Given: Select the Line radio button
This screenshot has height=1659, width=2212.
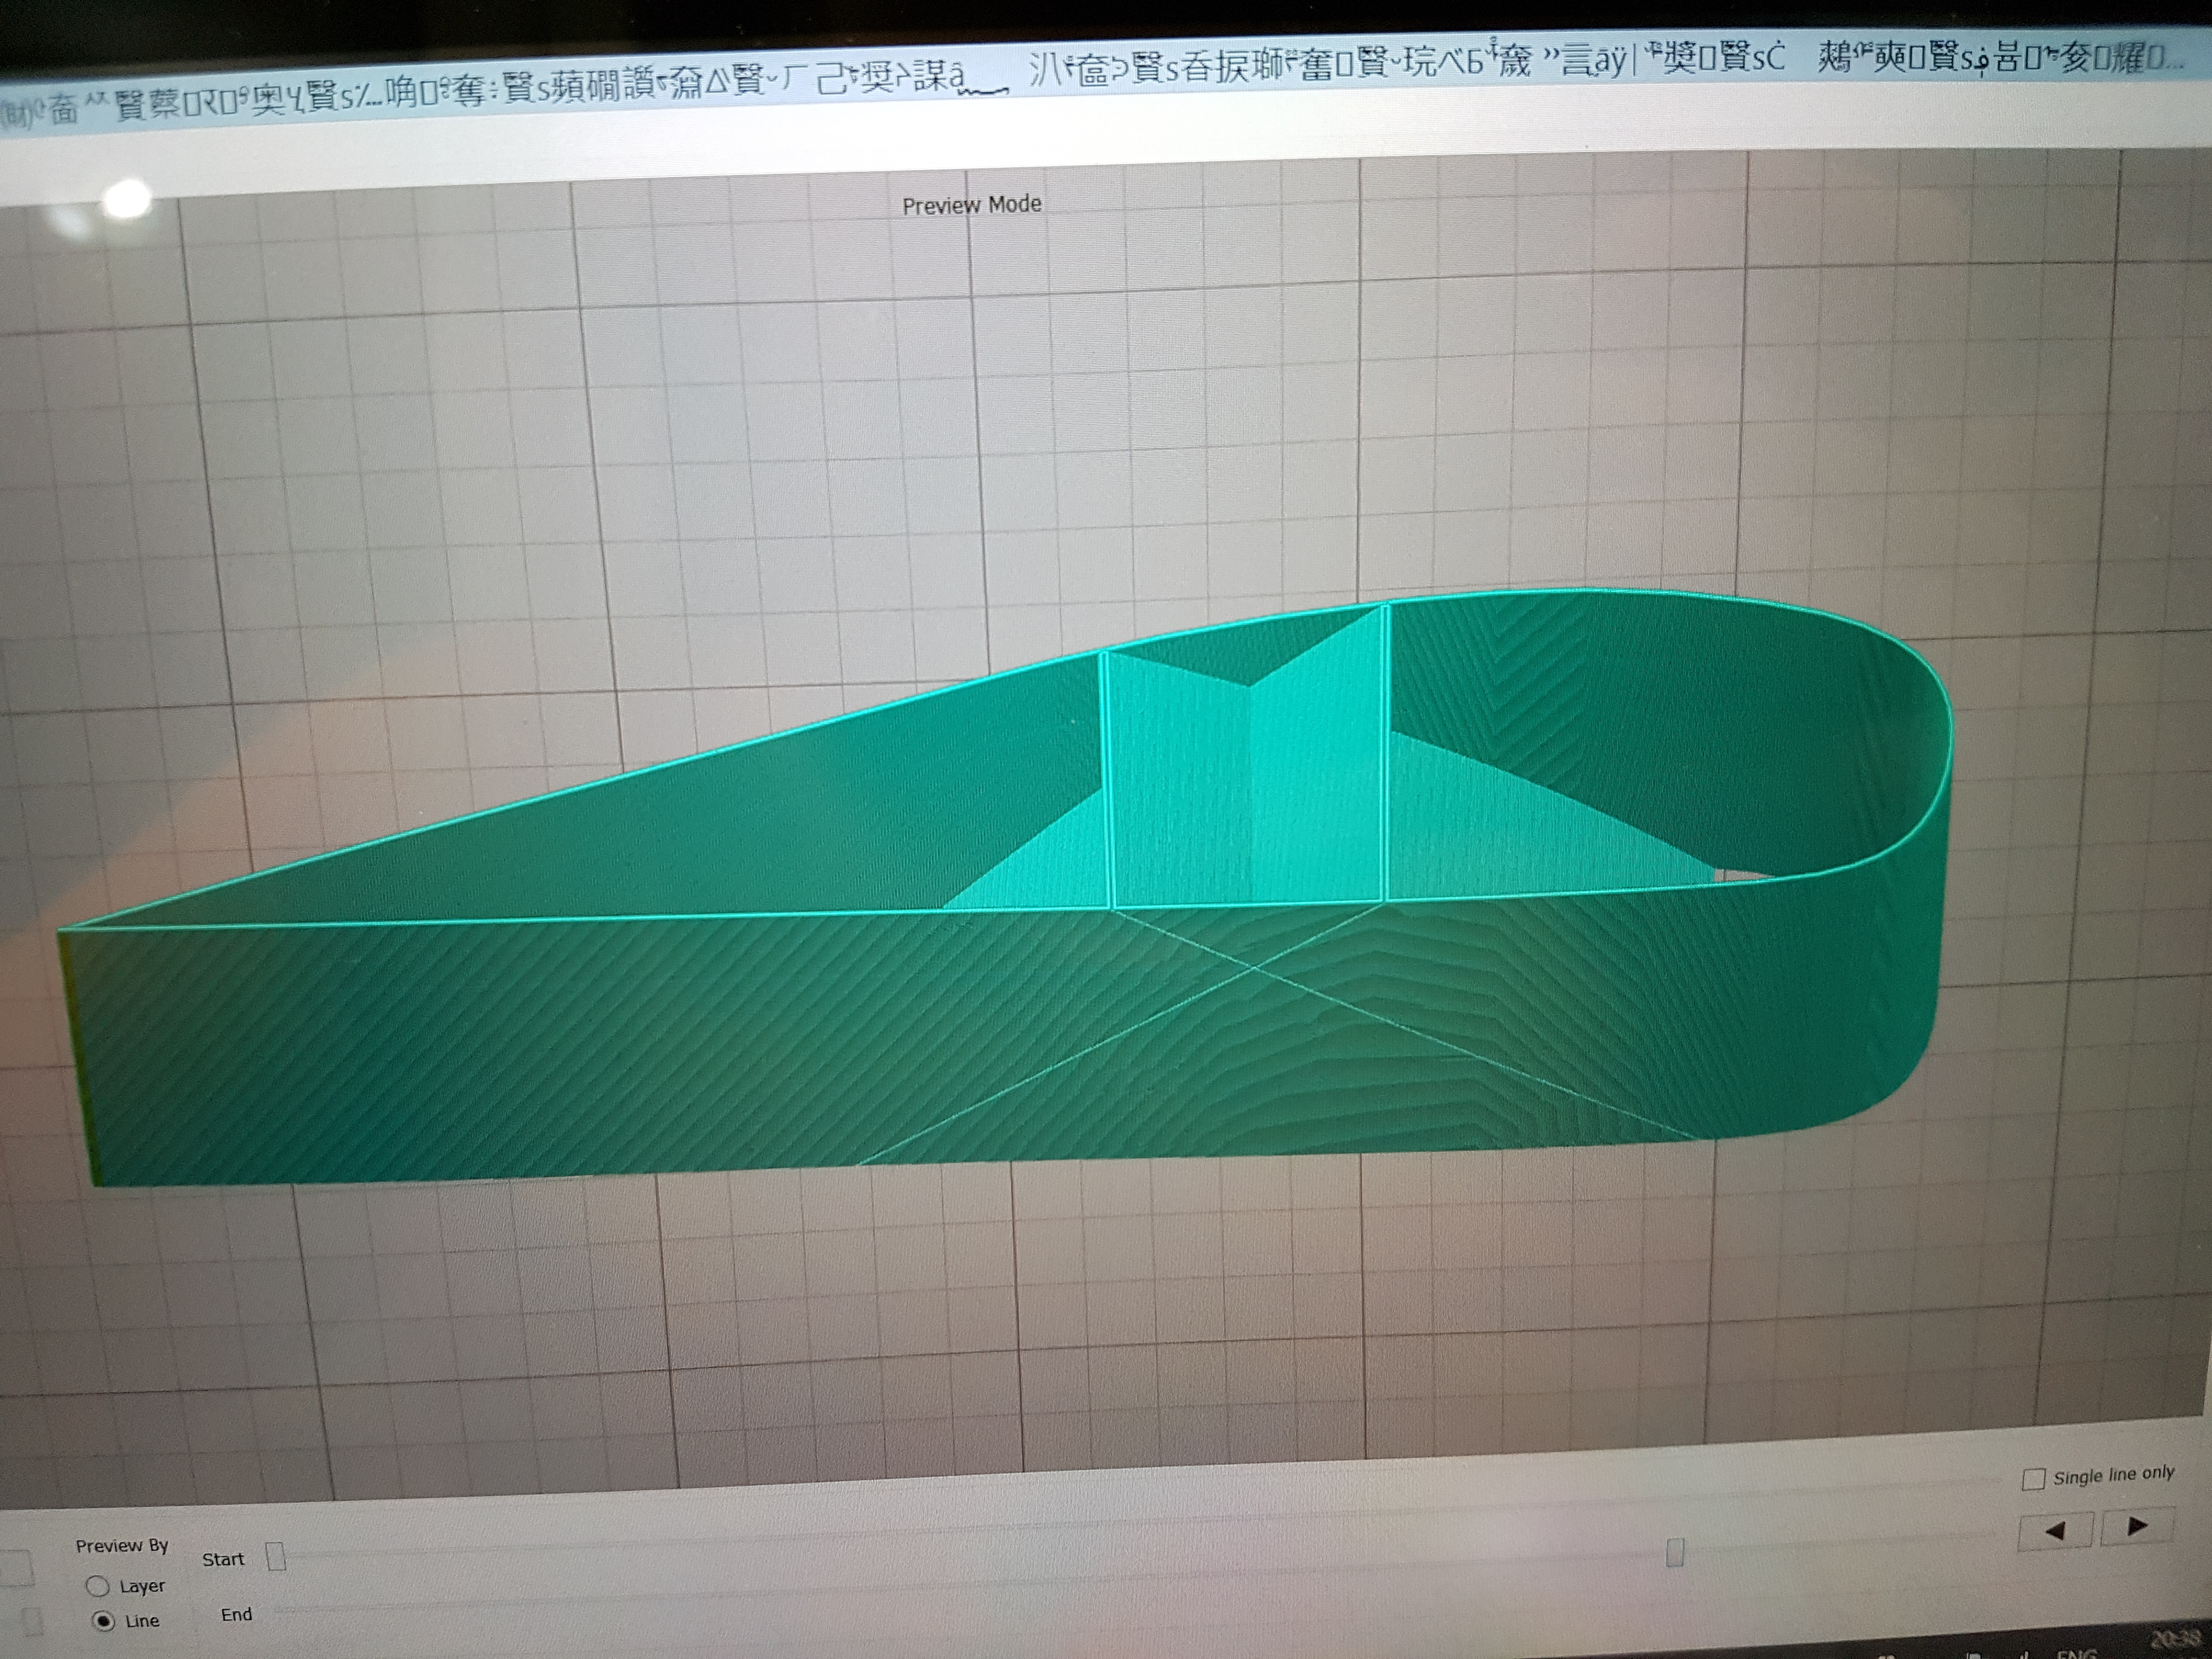Looking at the screenshot, I should (103, 1621).
